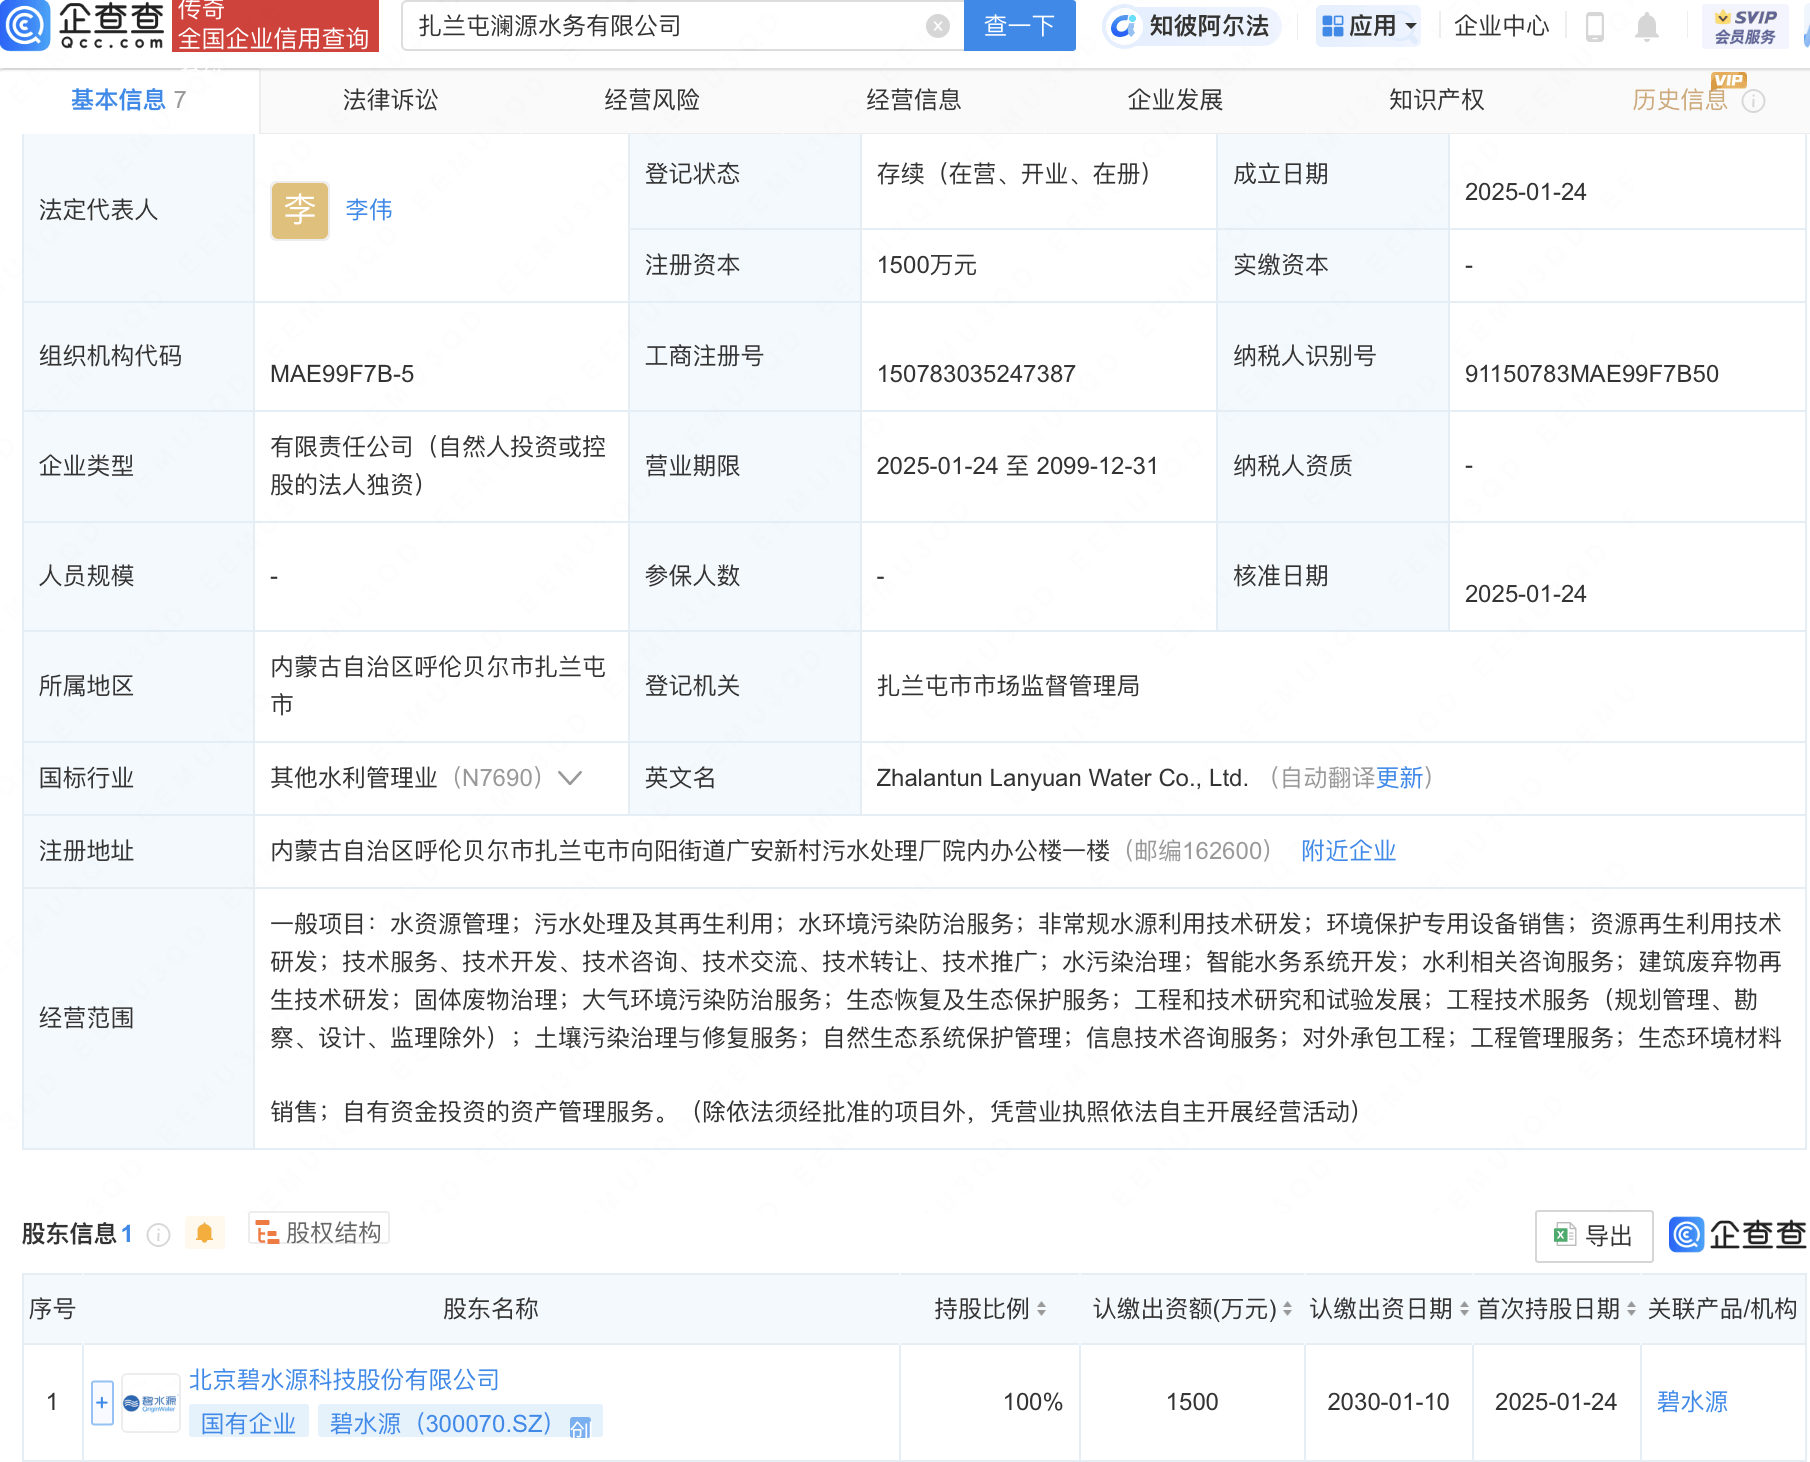The width and height of the screenshot is (1810, 1462).
Task: Clear search box via the x icon
Action: (936, 25)
